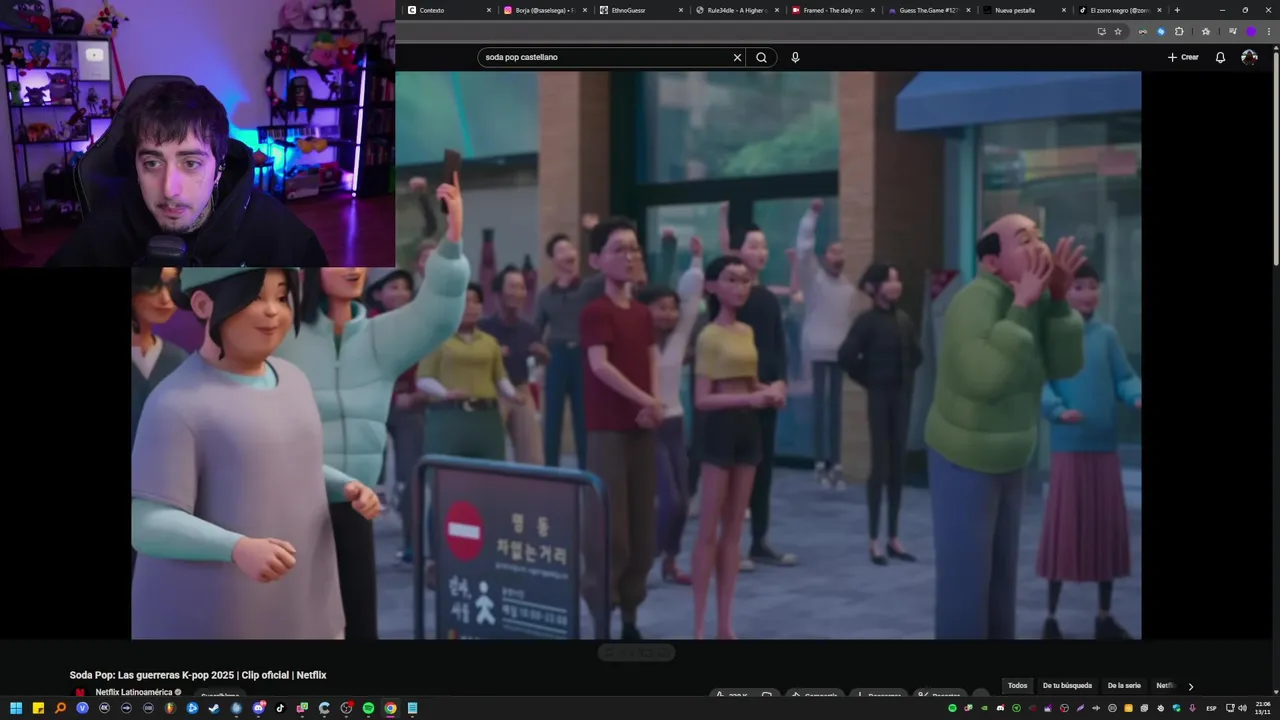
Task: Open the Chrome extensions puzzle icon
Action: point(1179,31)
